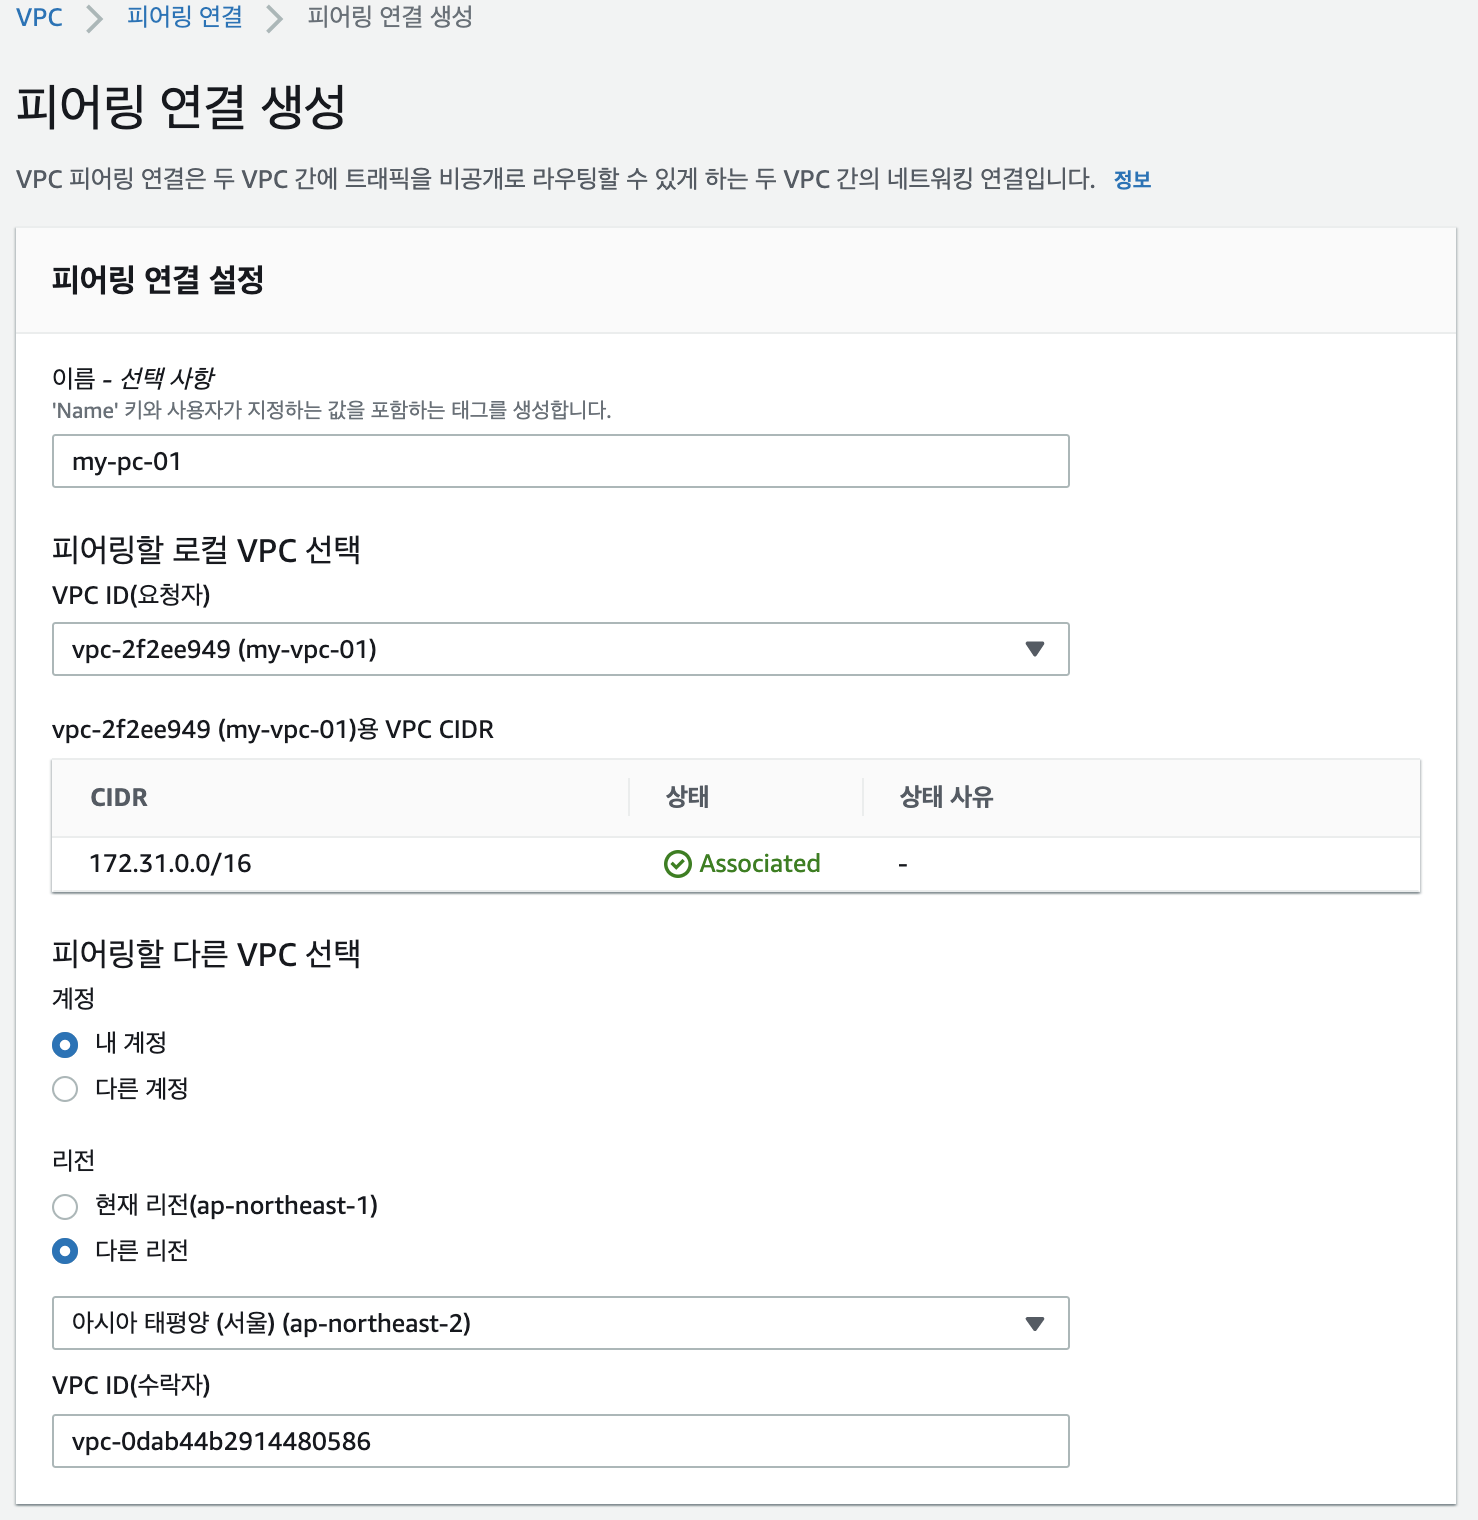Click the 상태 column header
Viewport: 1478px width, 1520px height.
click(687, 797)
